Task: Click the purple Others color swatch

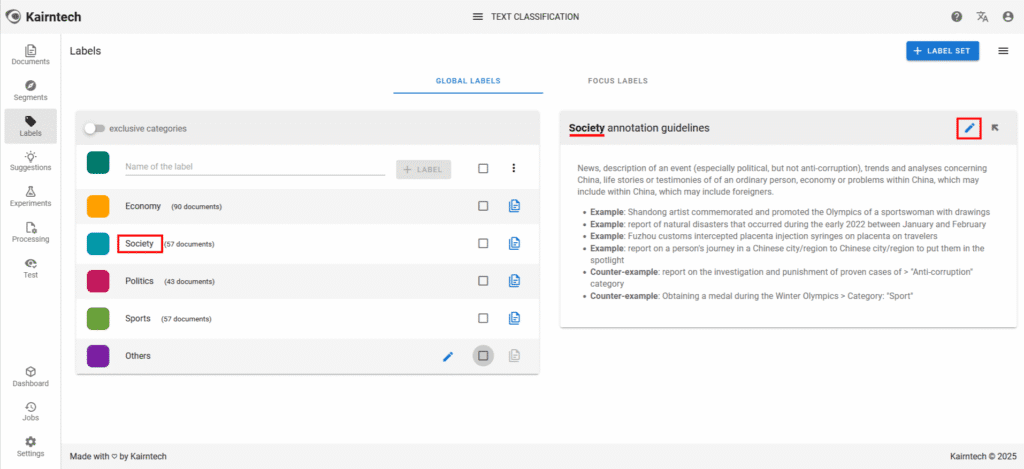Action: click(98, 355)
